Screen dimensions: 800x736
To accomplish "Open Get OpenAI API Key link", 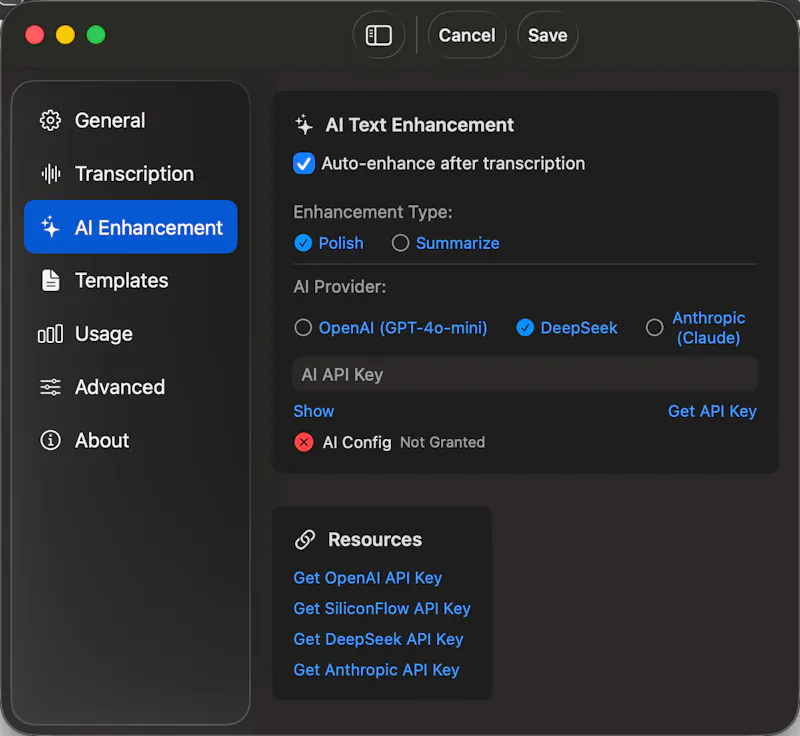I will [x=367, y=578].
